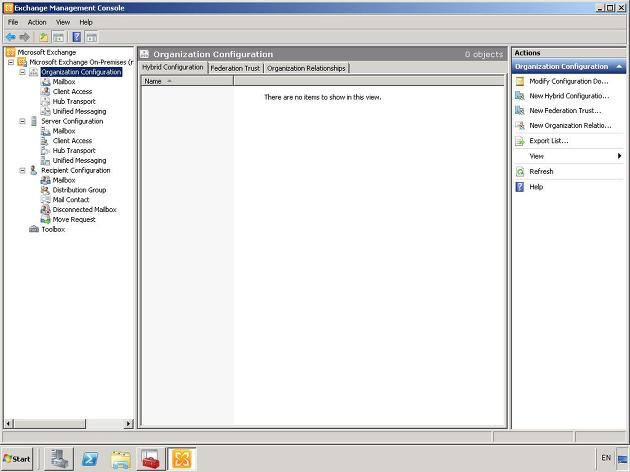630x472 pixels.
Task: Toggle the console tree pane toolbar icon
Action: (x=59, y=37)
